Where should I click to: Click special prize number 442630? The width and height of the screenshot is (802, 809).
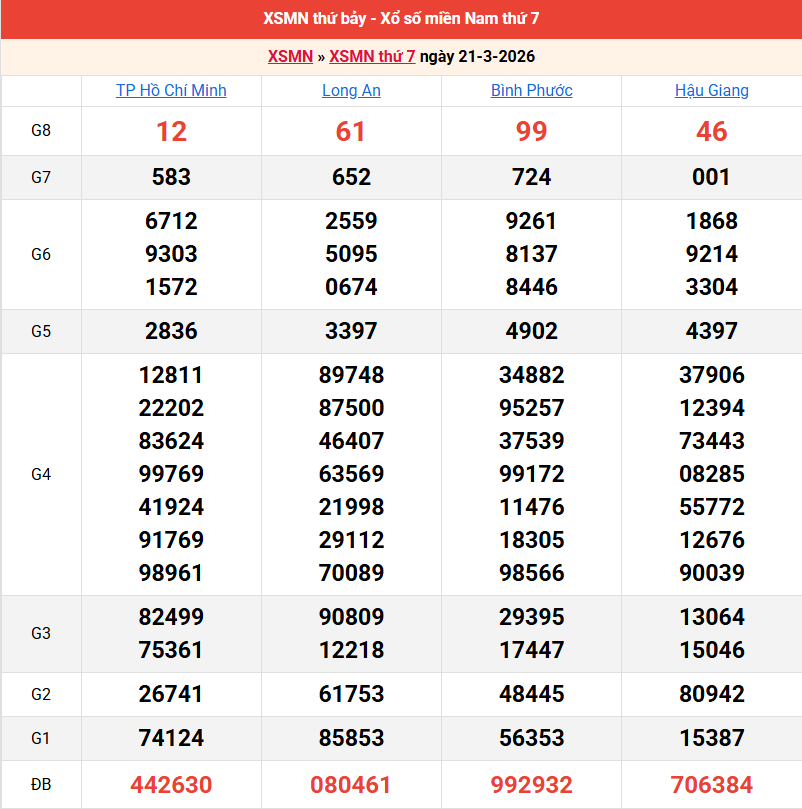point(171,785)
